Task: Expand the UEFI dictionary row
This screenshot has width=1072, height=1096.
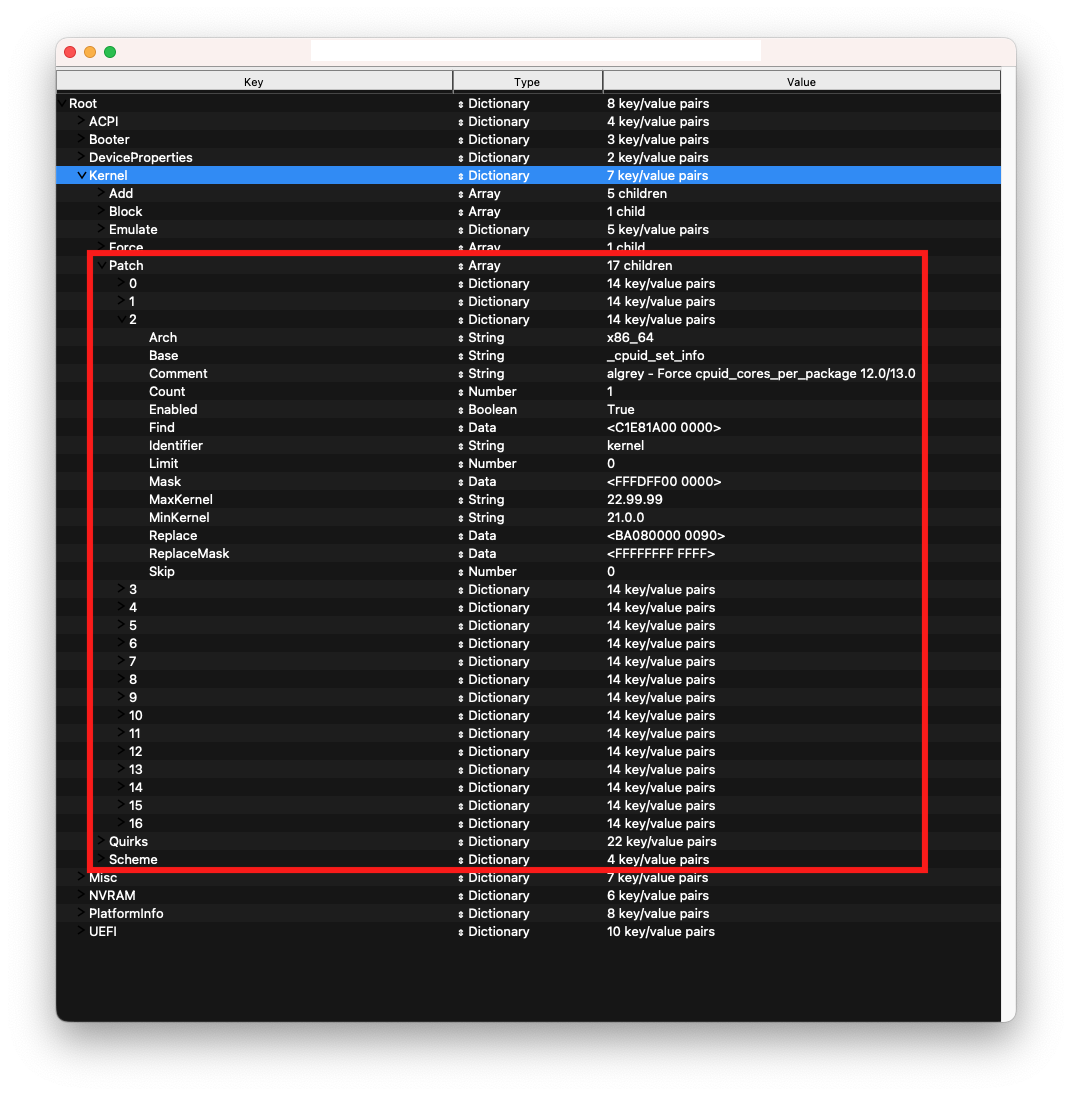Action: pos(81,931)
